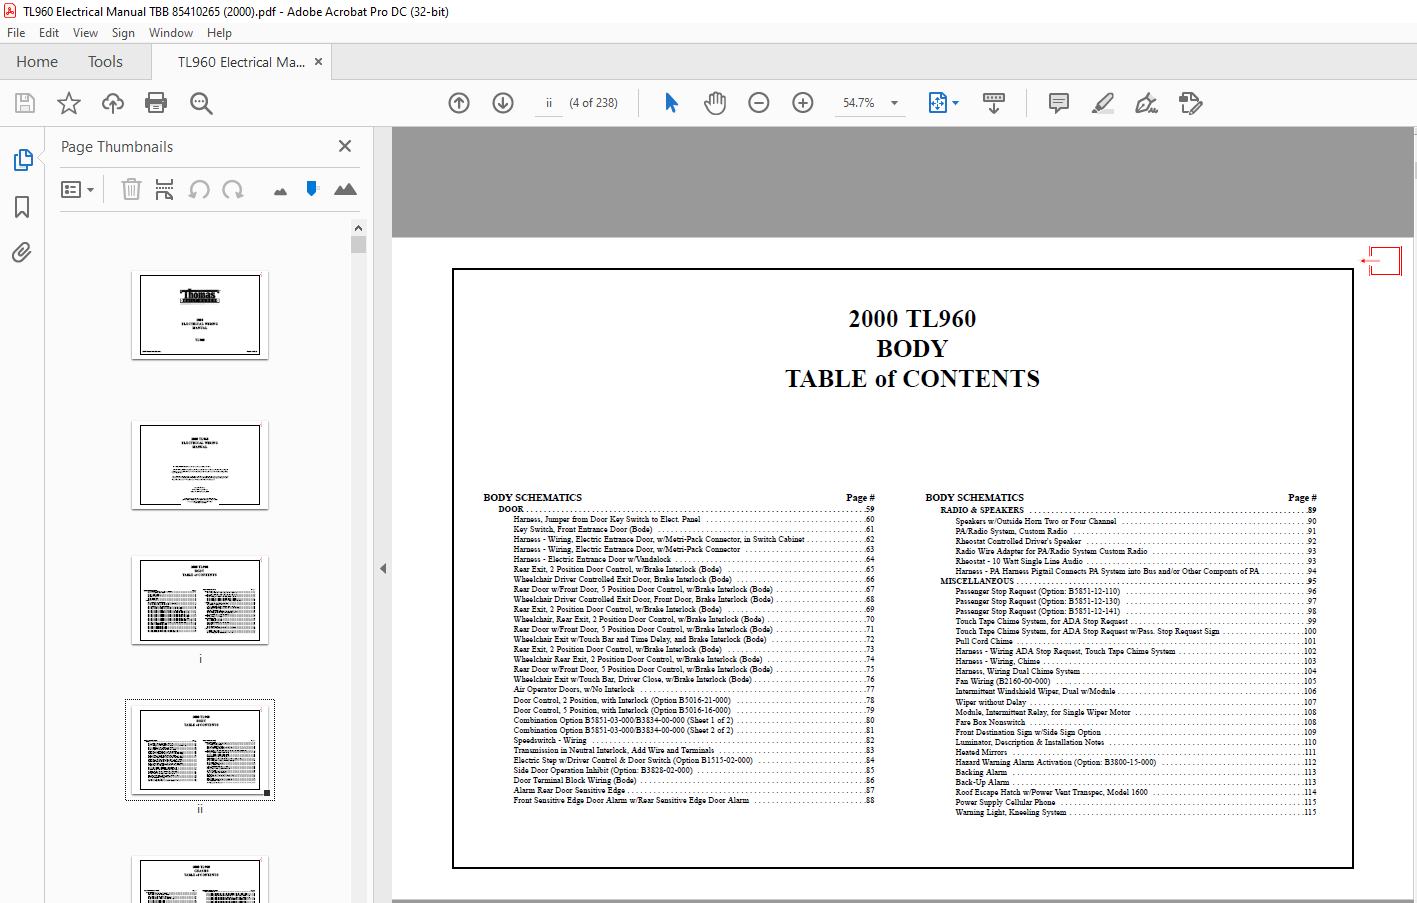Switch to the Home tab
1417x903 pixels.
[x=37, y=62]
